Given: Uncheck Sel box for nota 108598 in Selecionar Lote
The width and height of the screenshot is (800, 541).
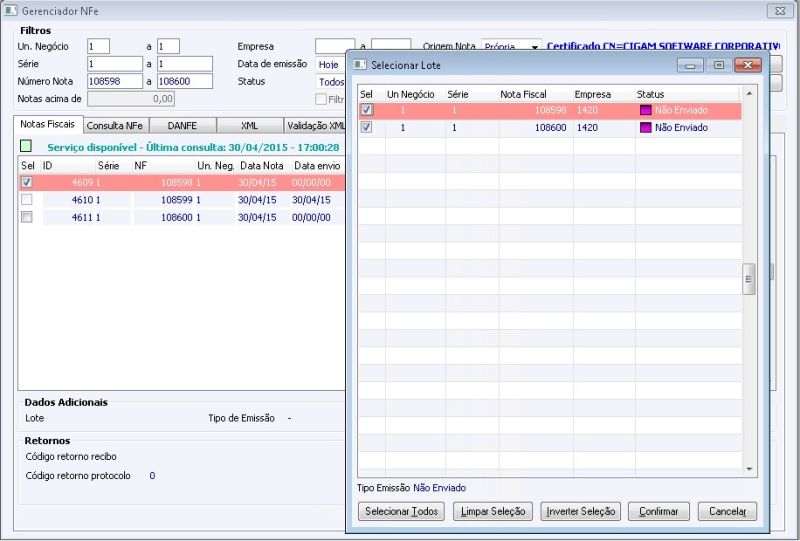Looking at the screenshot, I should point(366,110).
